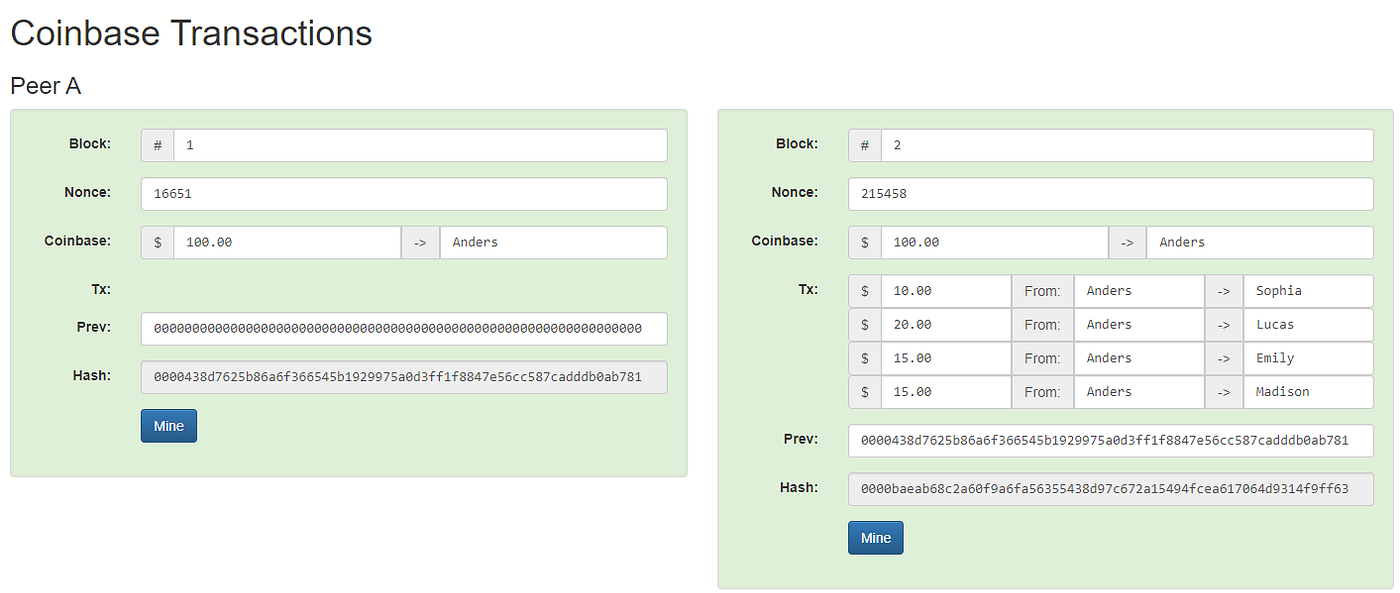
Task: Edit the 10.00 transaction amount
Action: point(946,291)
